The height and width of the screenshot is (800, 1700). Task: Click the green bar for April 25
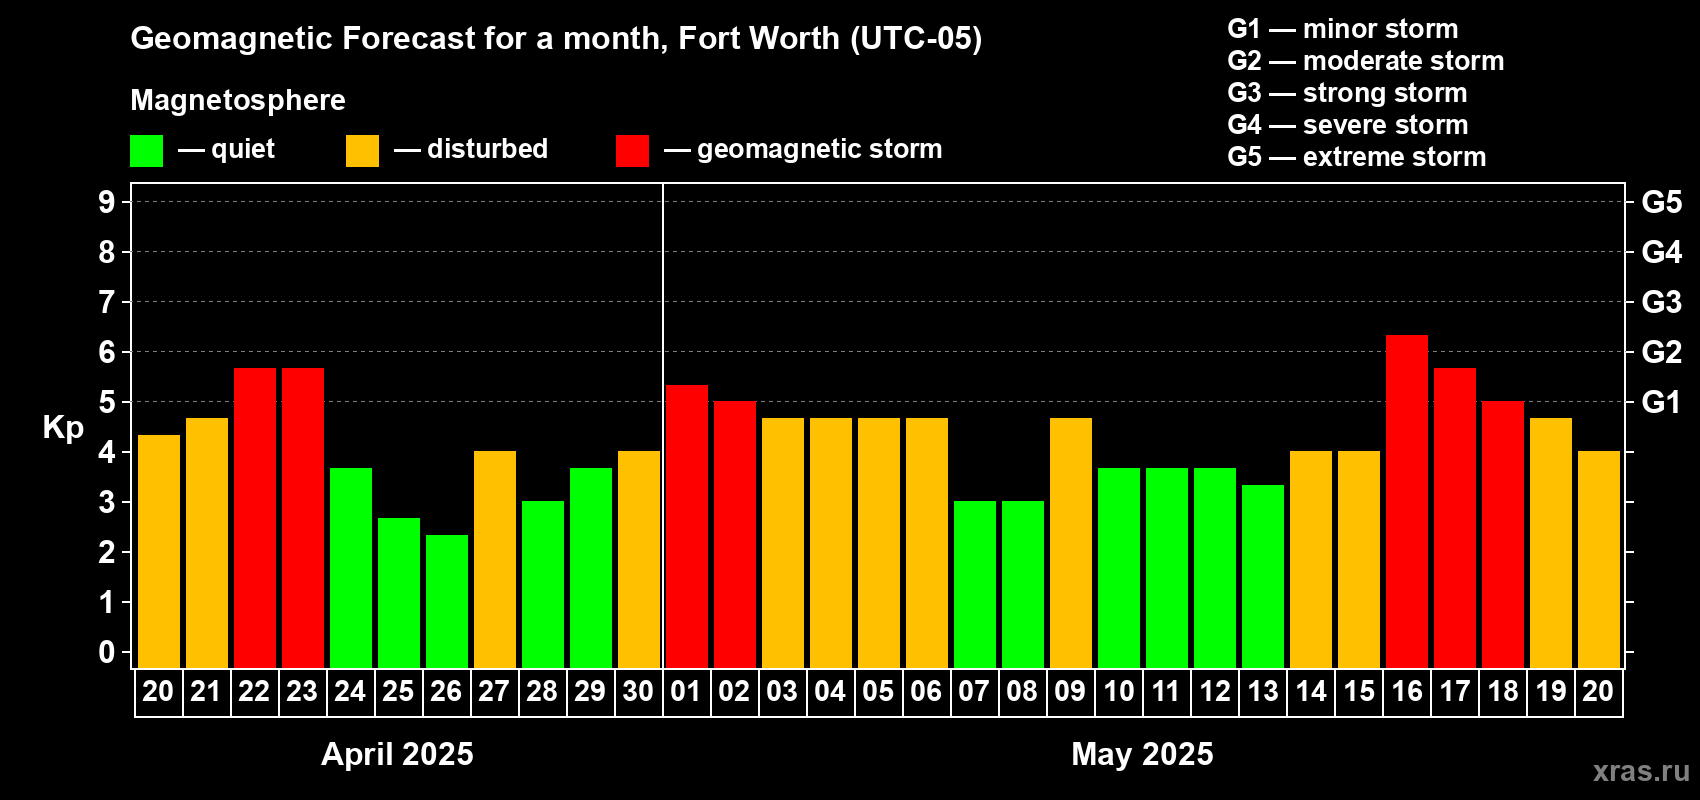(399, 593)
